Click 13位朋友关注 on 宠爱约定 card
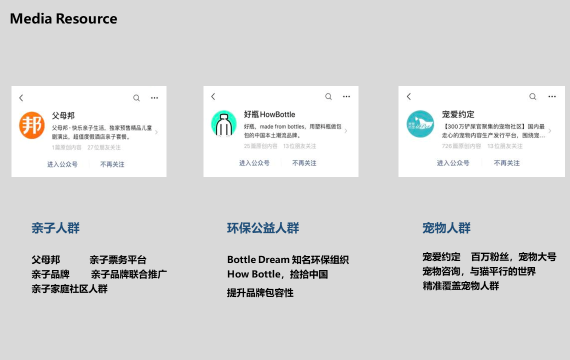The height and width of the screenshot is (360, 570). click(505, 146)
